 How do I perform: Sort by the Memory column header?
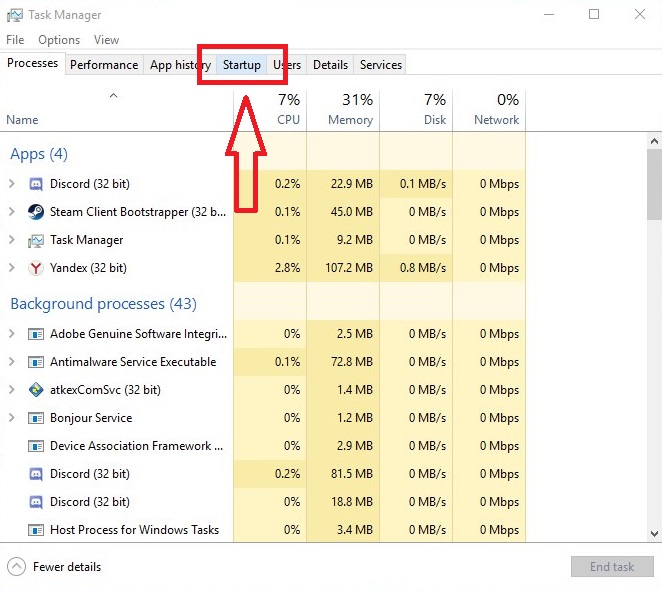tap(343, 110)
